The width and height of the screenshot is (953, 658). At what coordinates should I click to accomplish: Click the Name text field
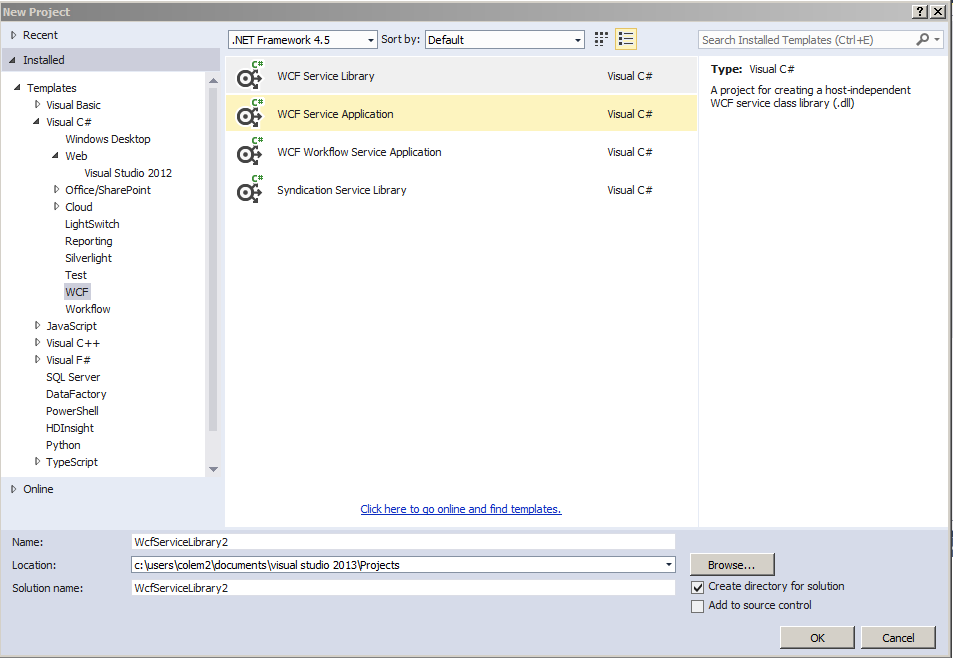pos(403,542)
